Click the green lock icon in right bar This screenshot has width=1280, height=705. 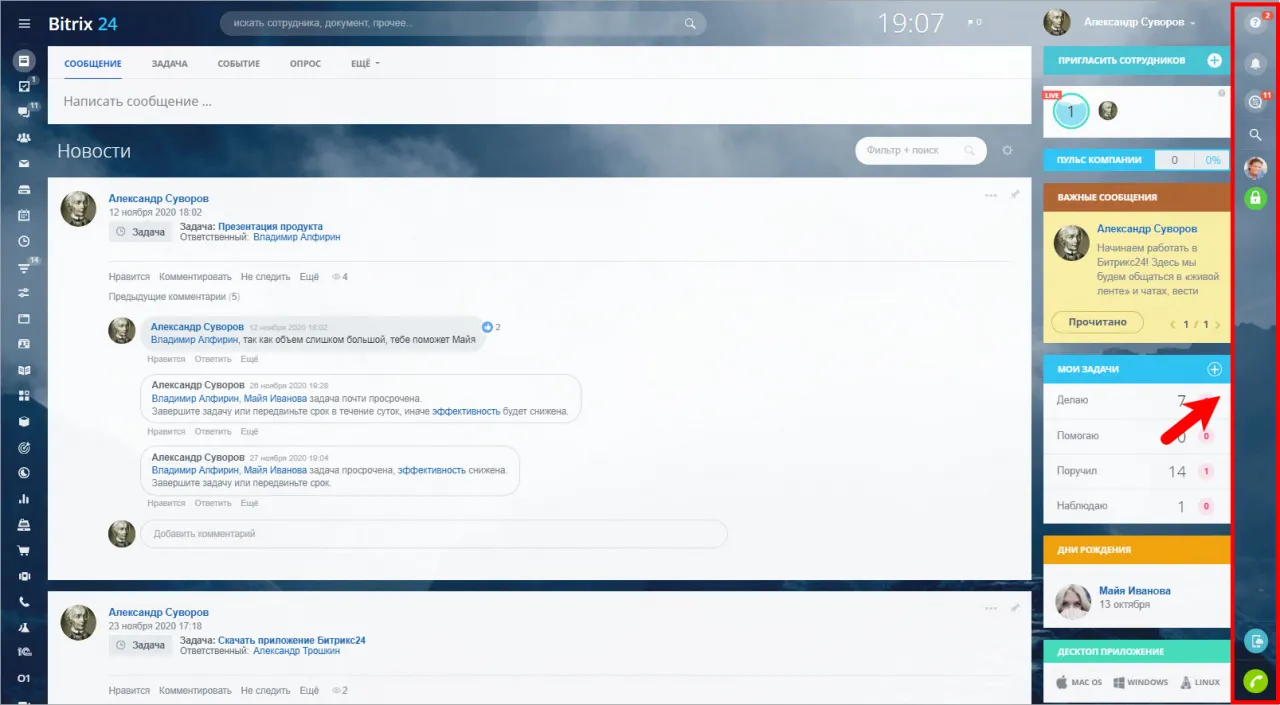(x=1255, y=198)
